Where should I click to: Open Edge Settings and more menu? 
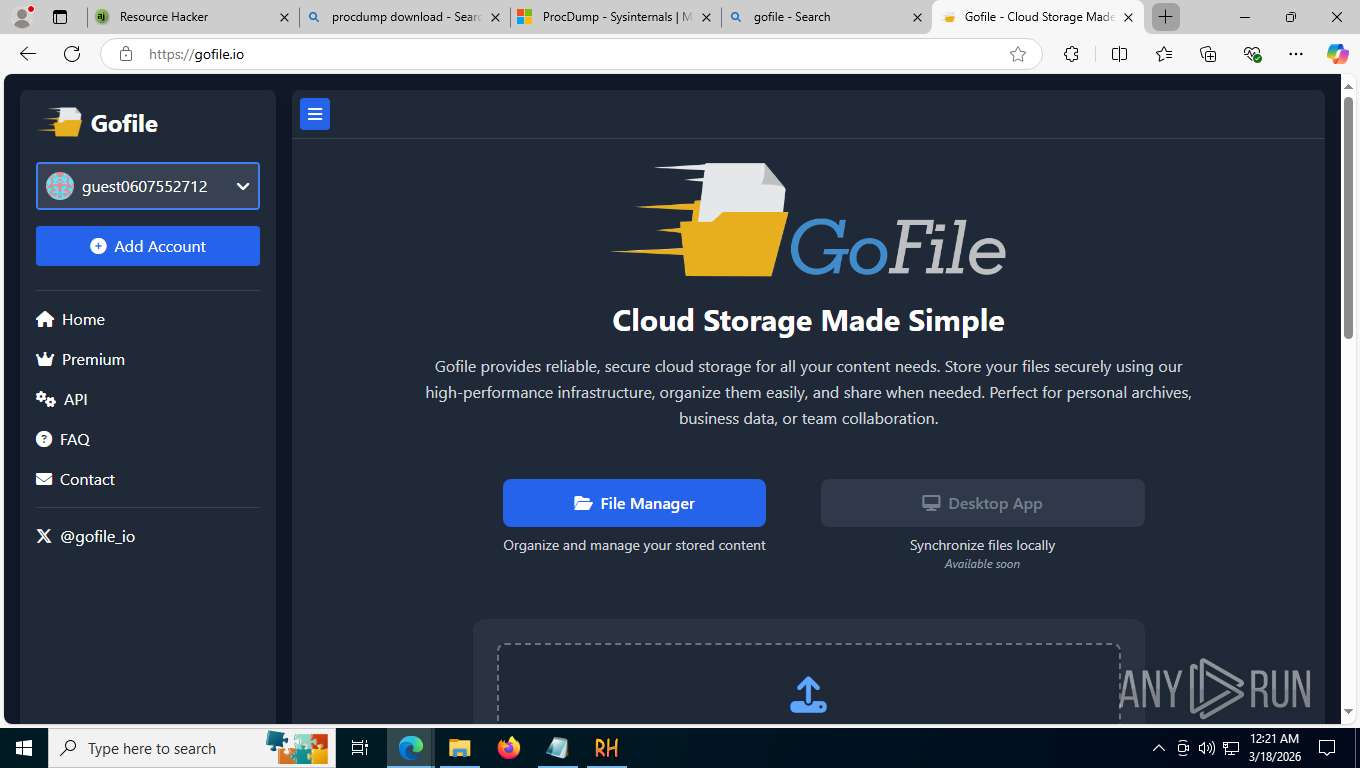point(1296,54)
